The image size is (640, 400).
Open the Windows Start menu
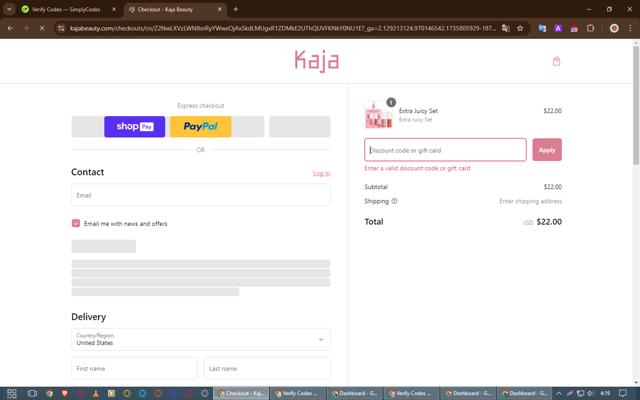(x=11, y=393)
